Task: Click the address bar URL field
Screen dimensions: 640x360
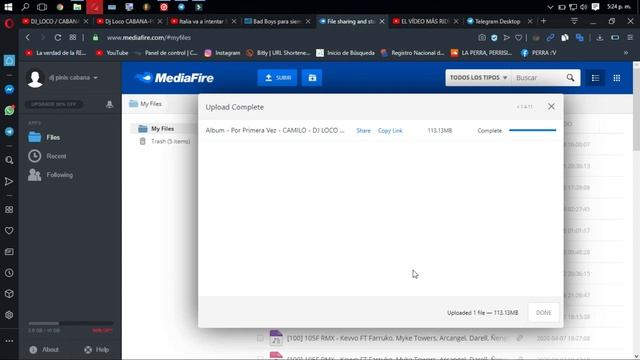Action: coord(286,38)
